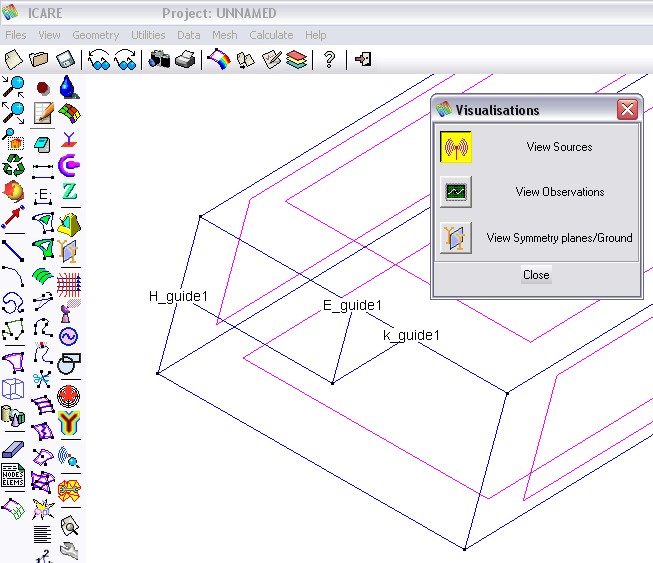Click the View Sources label text
Image resolution: width=653 pixels, height=563 pixels.
[559, 147]
